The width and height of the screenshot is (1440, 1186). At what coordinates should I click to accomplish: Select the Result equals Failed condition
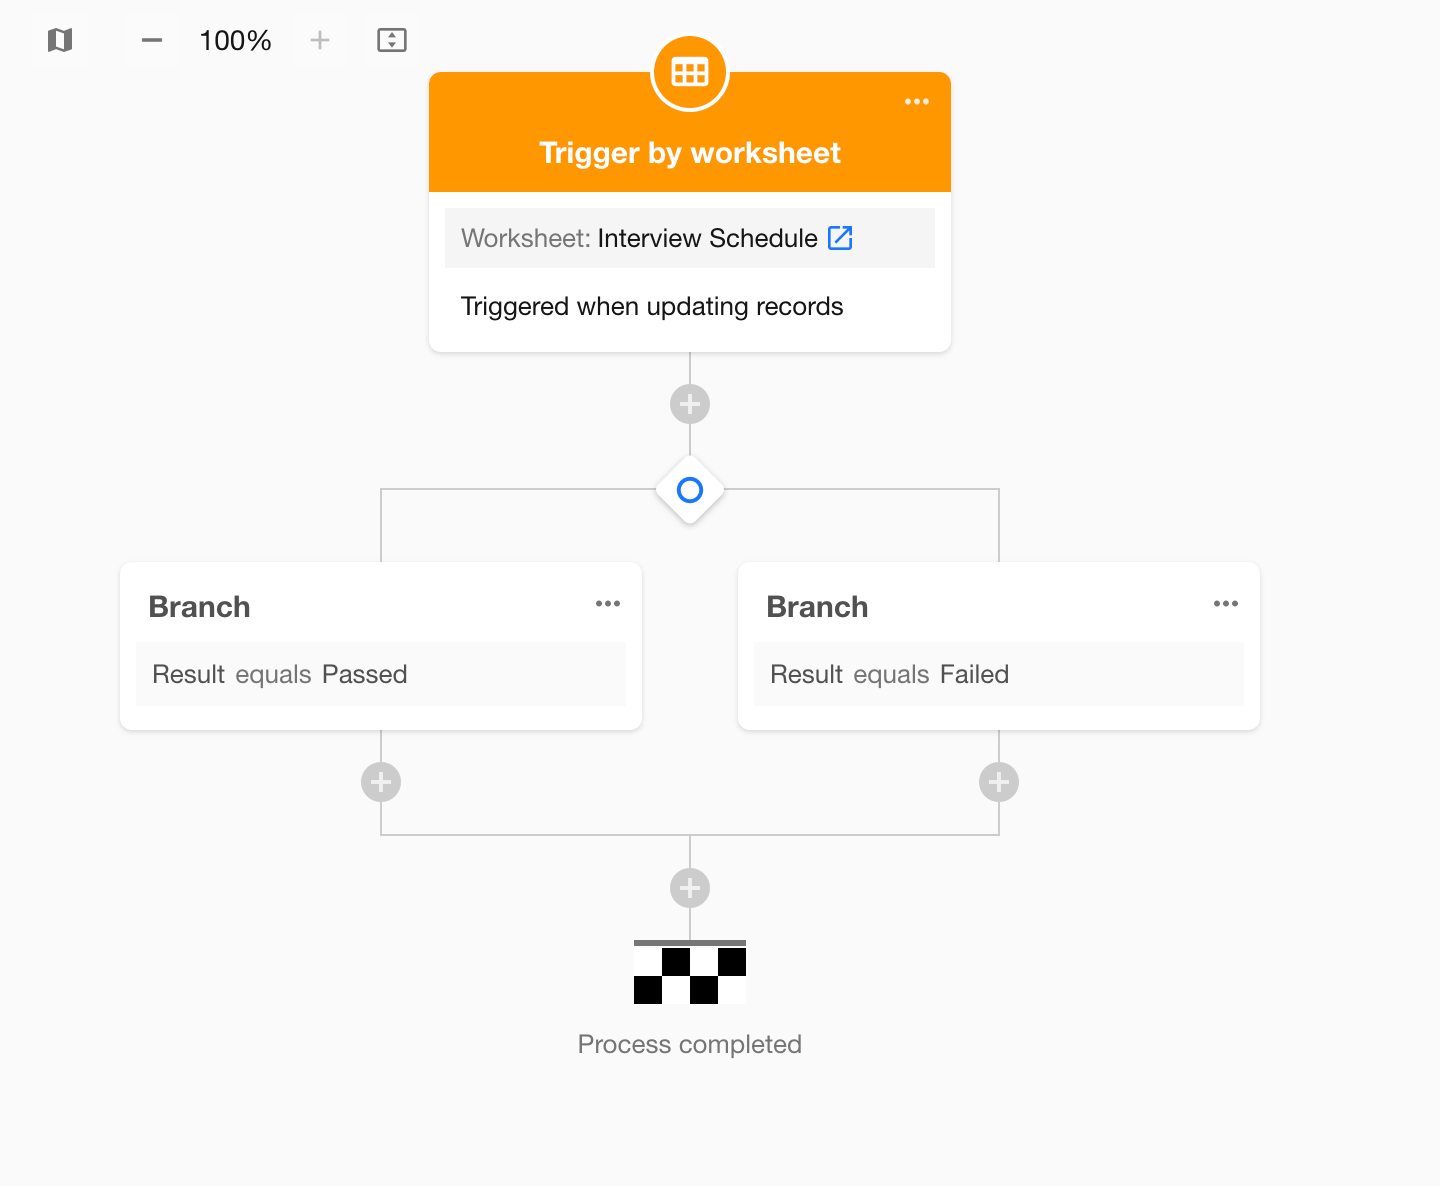[999, 674]
